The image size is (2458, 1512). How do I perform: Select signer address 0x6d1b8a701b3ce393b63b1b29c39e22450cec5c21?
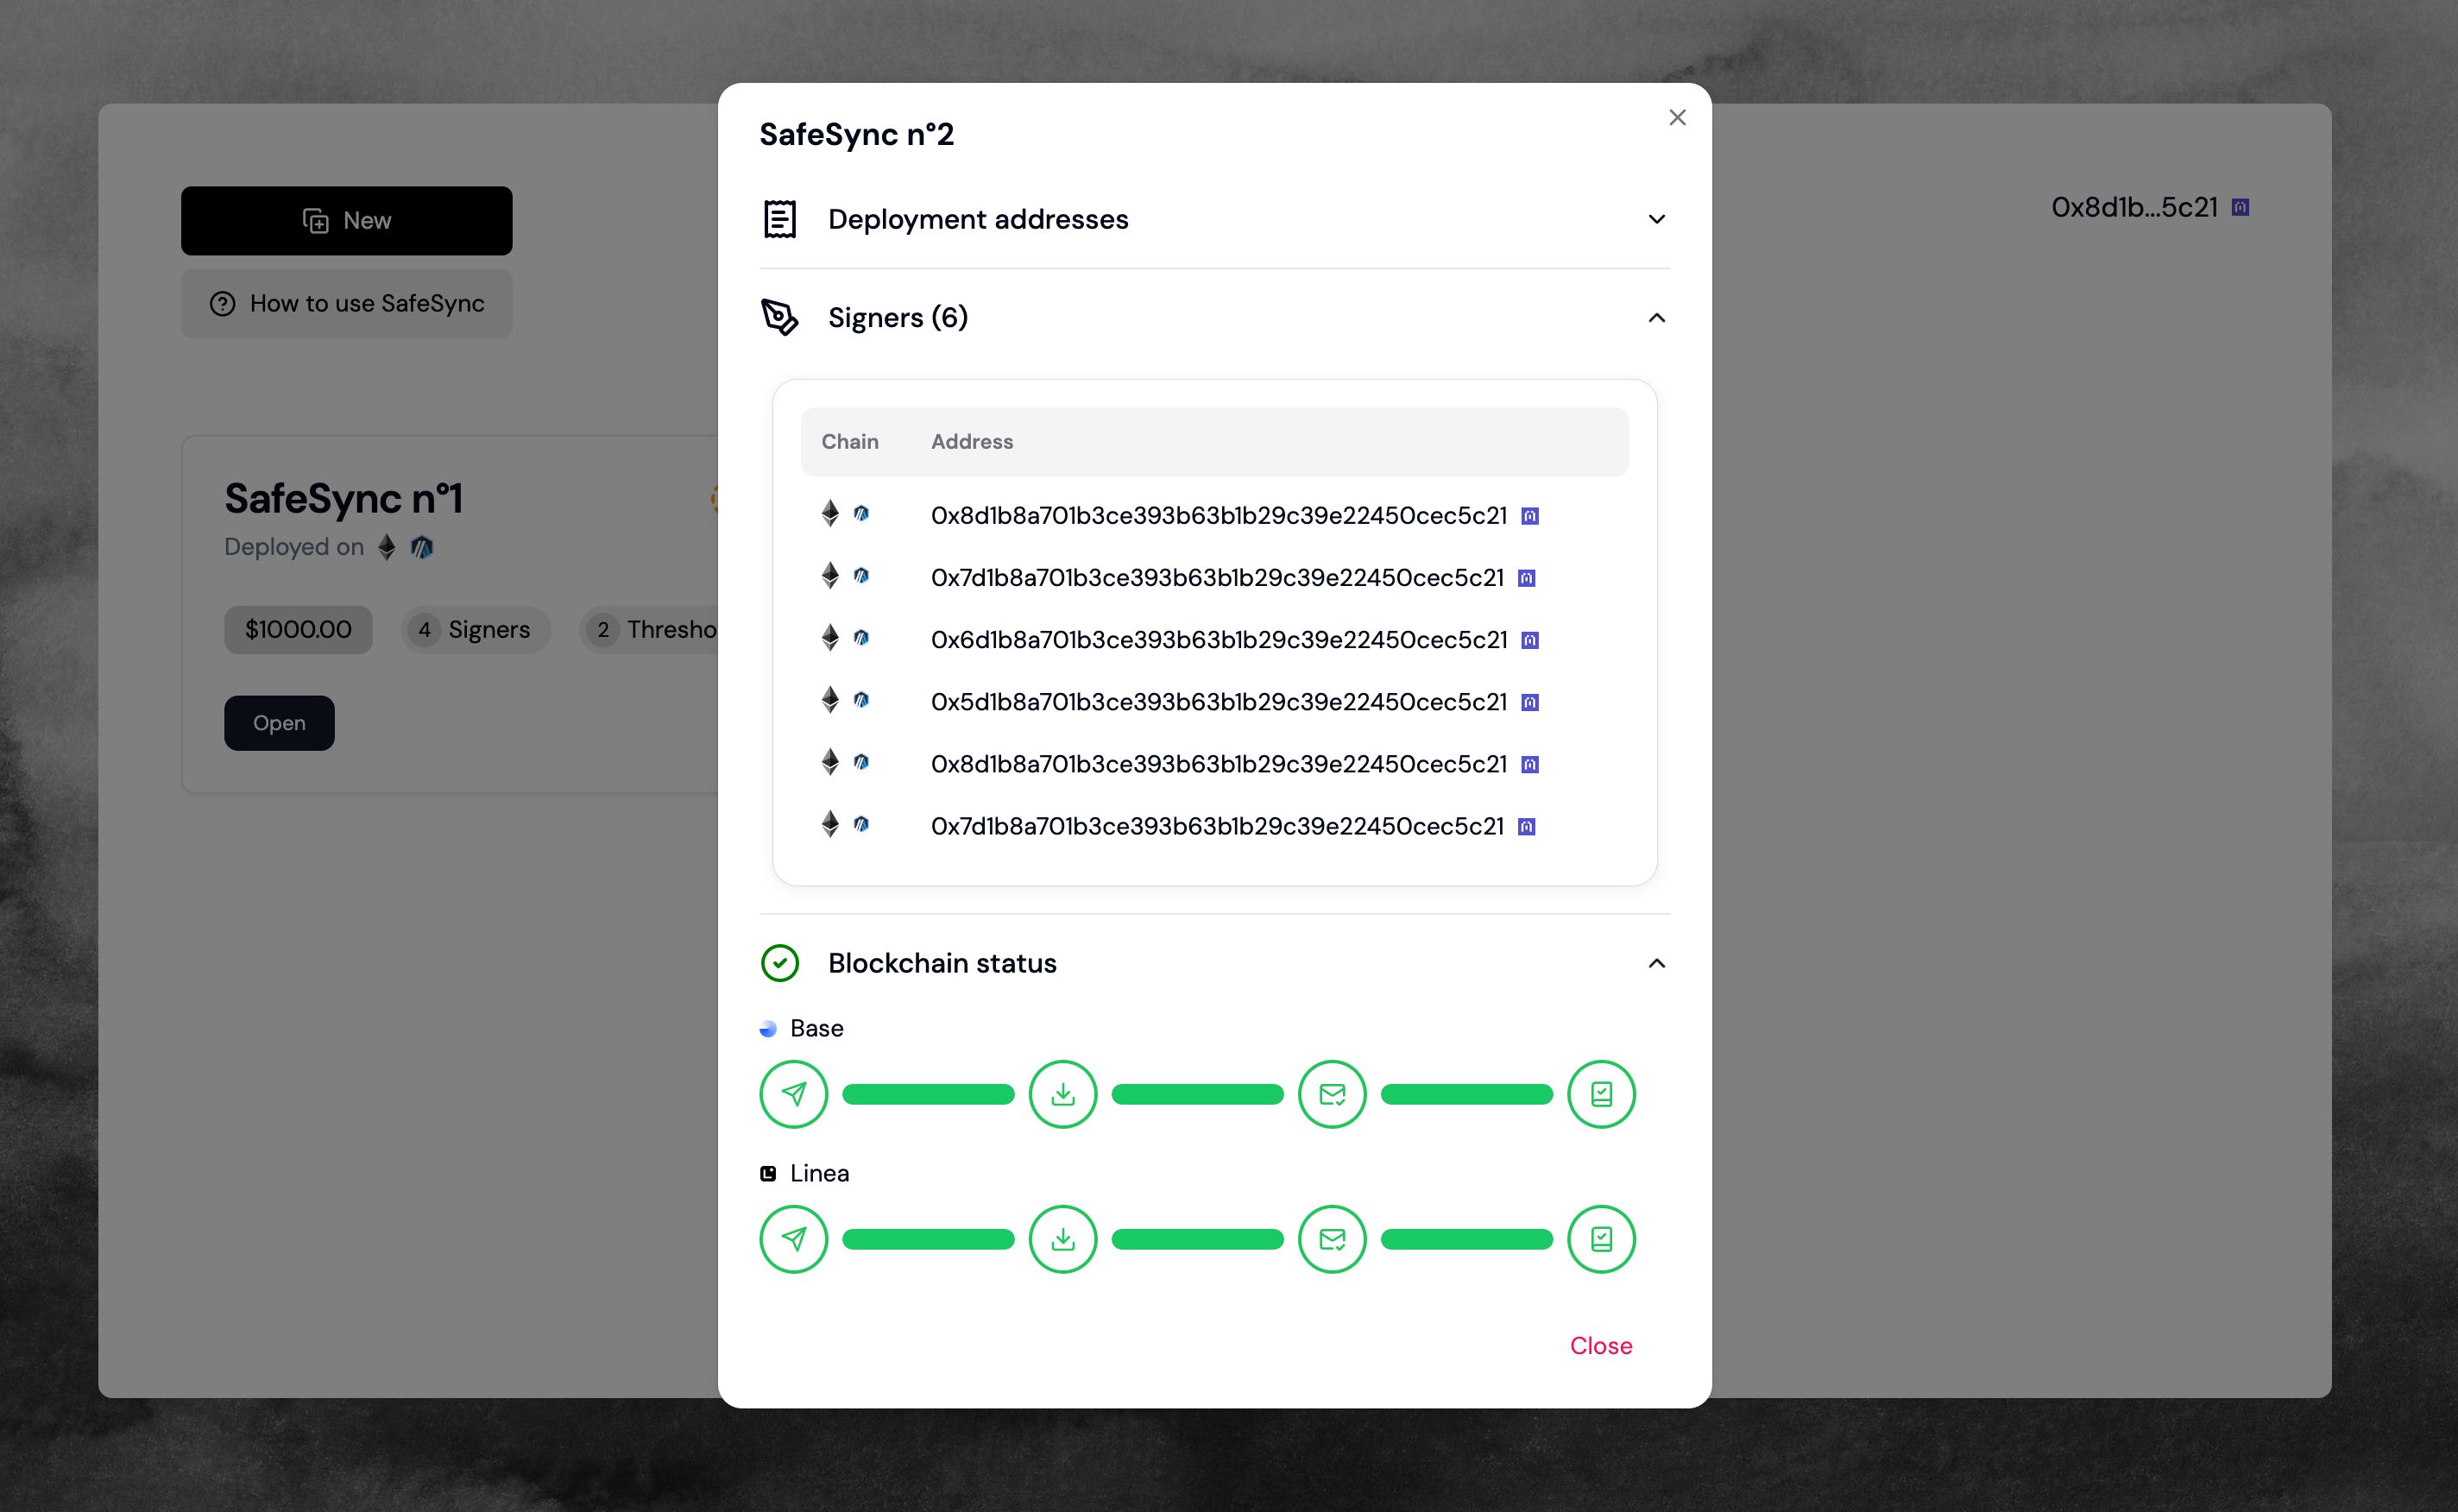click(x=1218, y=640)
